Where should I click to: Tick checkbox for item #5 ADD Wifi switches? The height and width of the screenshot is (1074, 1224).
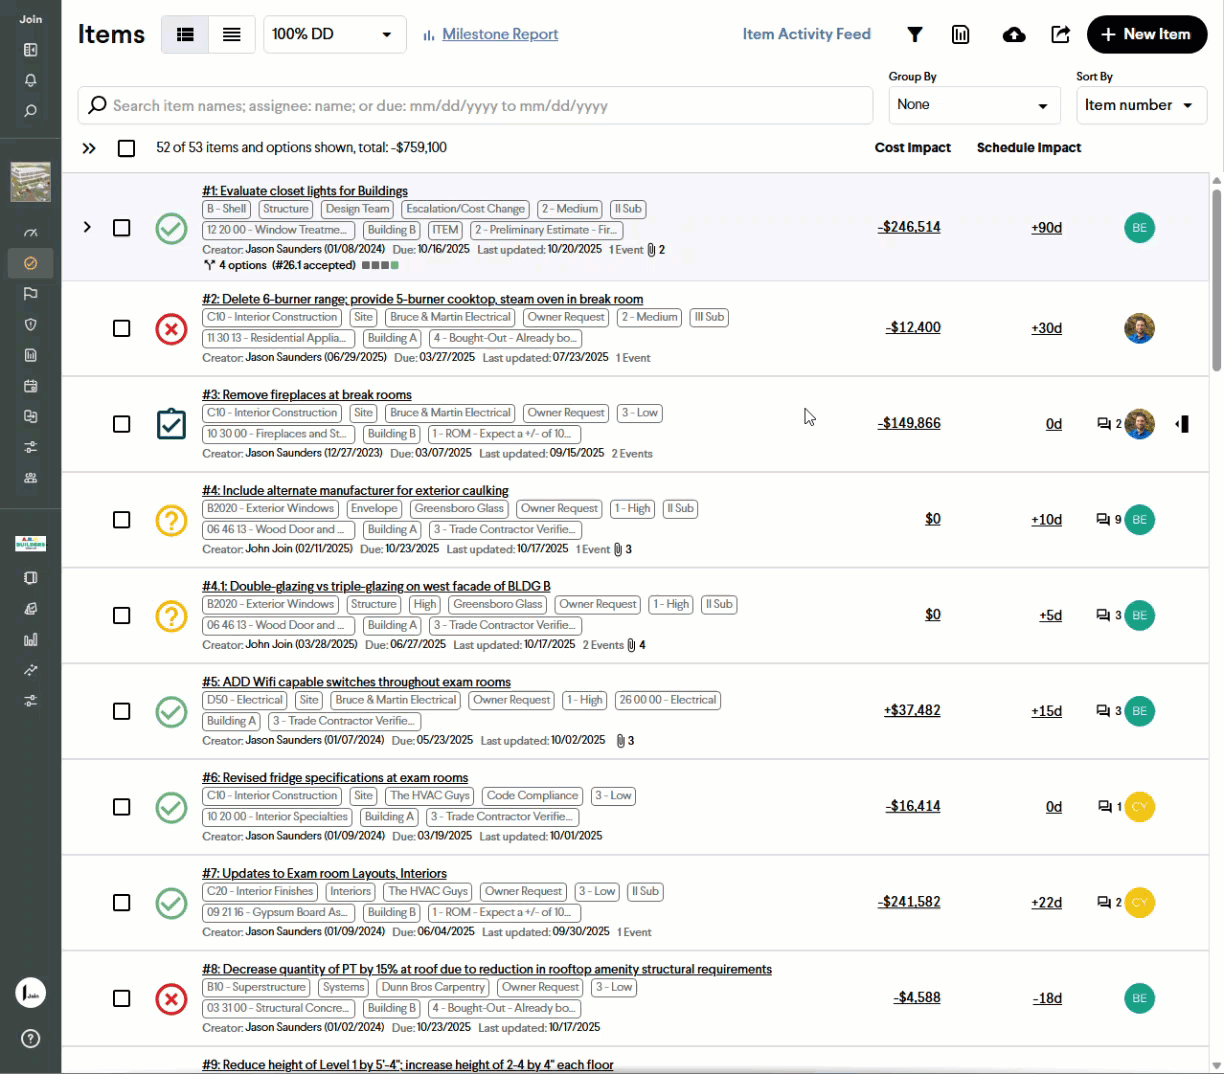click(x=122, y=711)
